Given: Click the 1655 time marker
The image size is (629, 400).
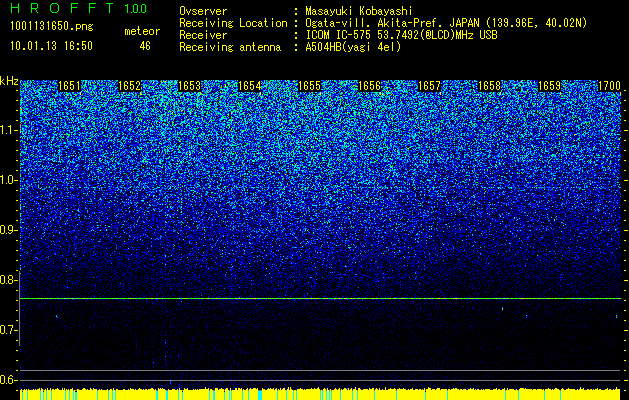Looking at the screenshot, I should tap(309, 86).
